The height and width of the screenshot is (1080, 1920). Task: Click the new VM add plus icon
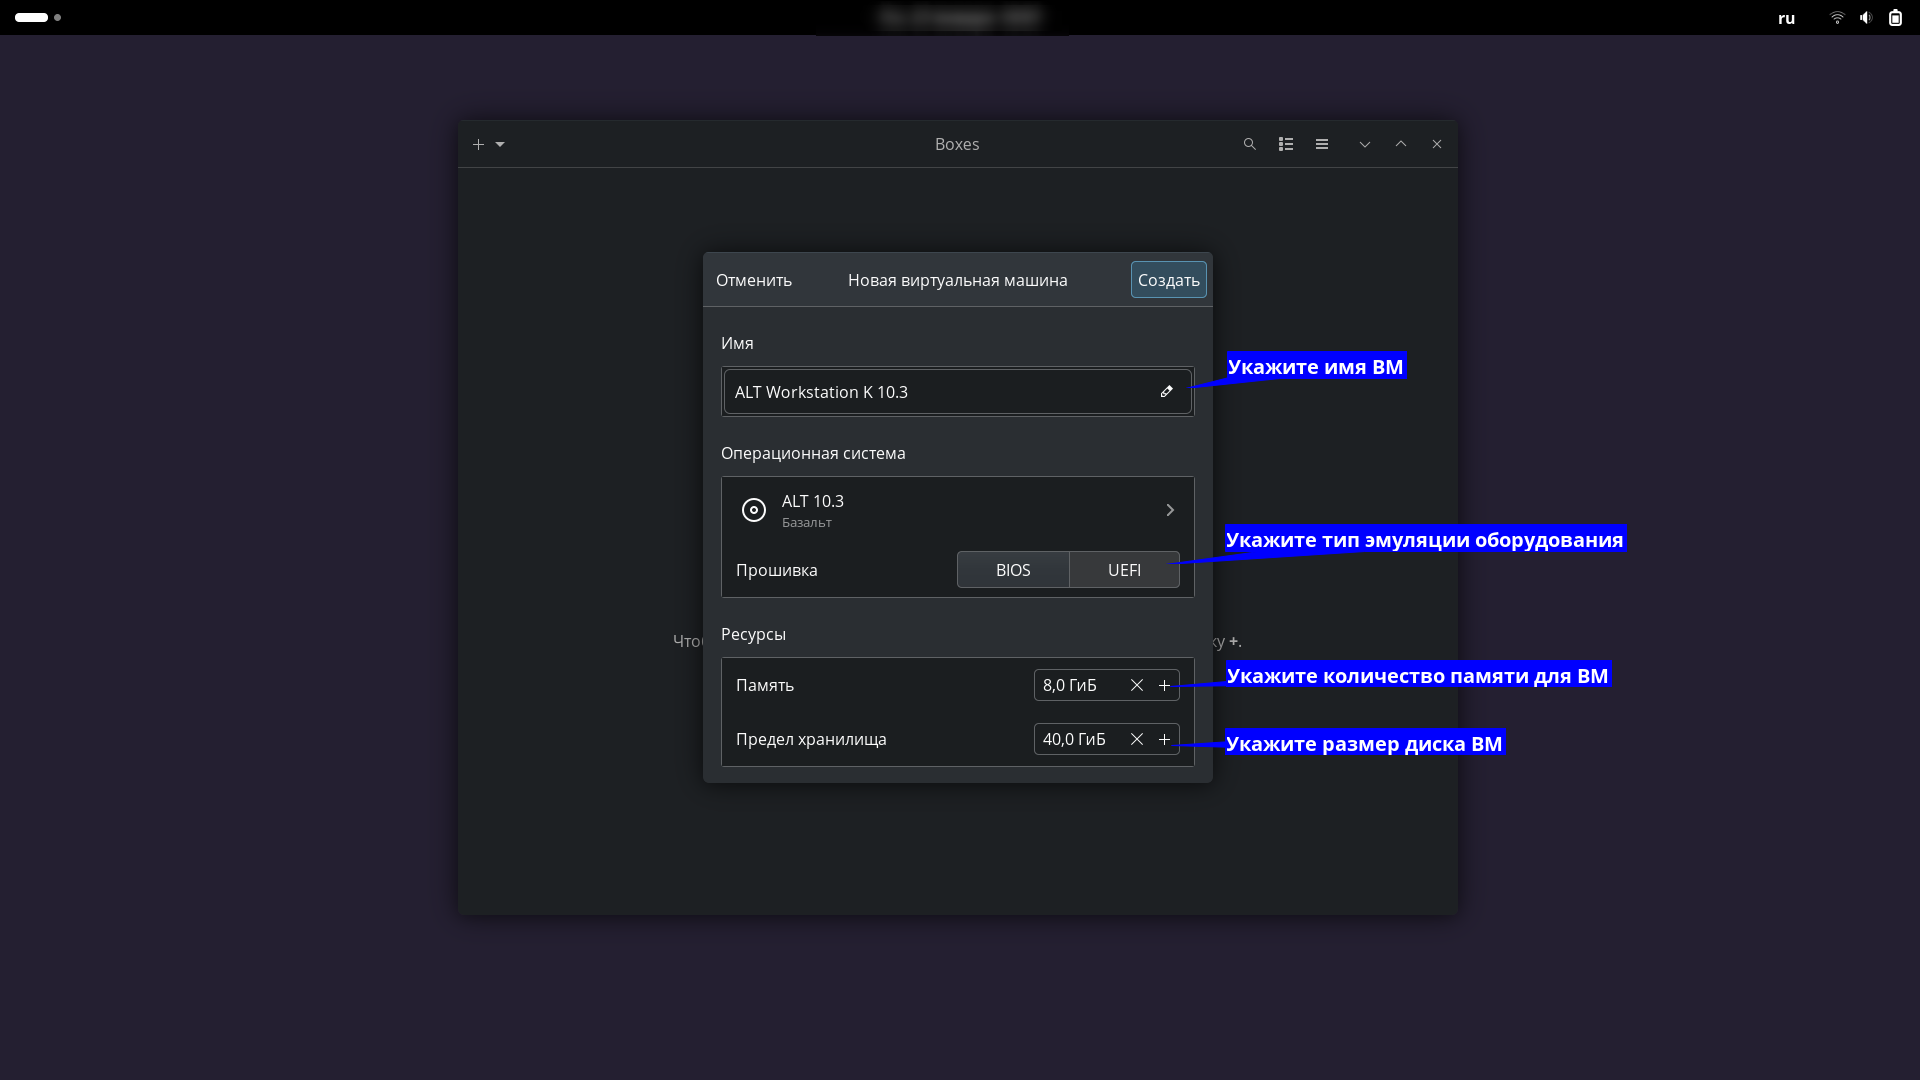(x=477, y=144)
